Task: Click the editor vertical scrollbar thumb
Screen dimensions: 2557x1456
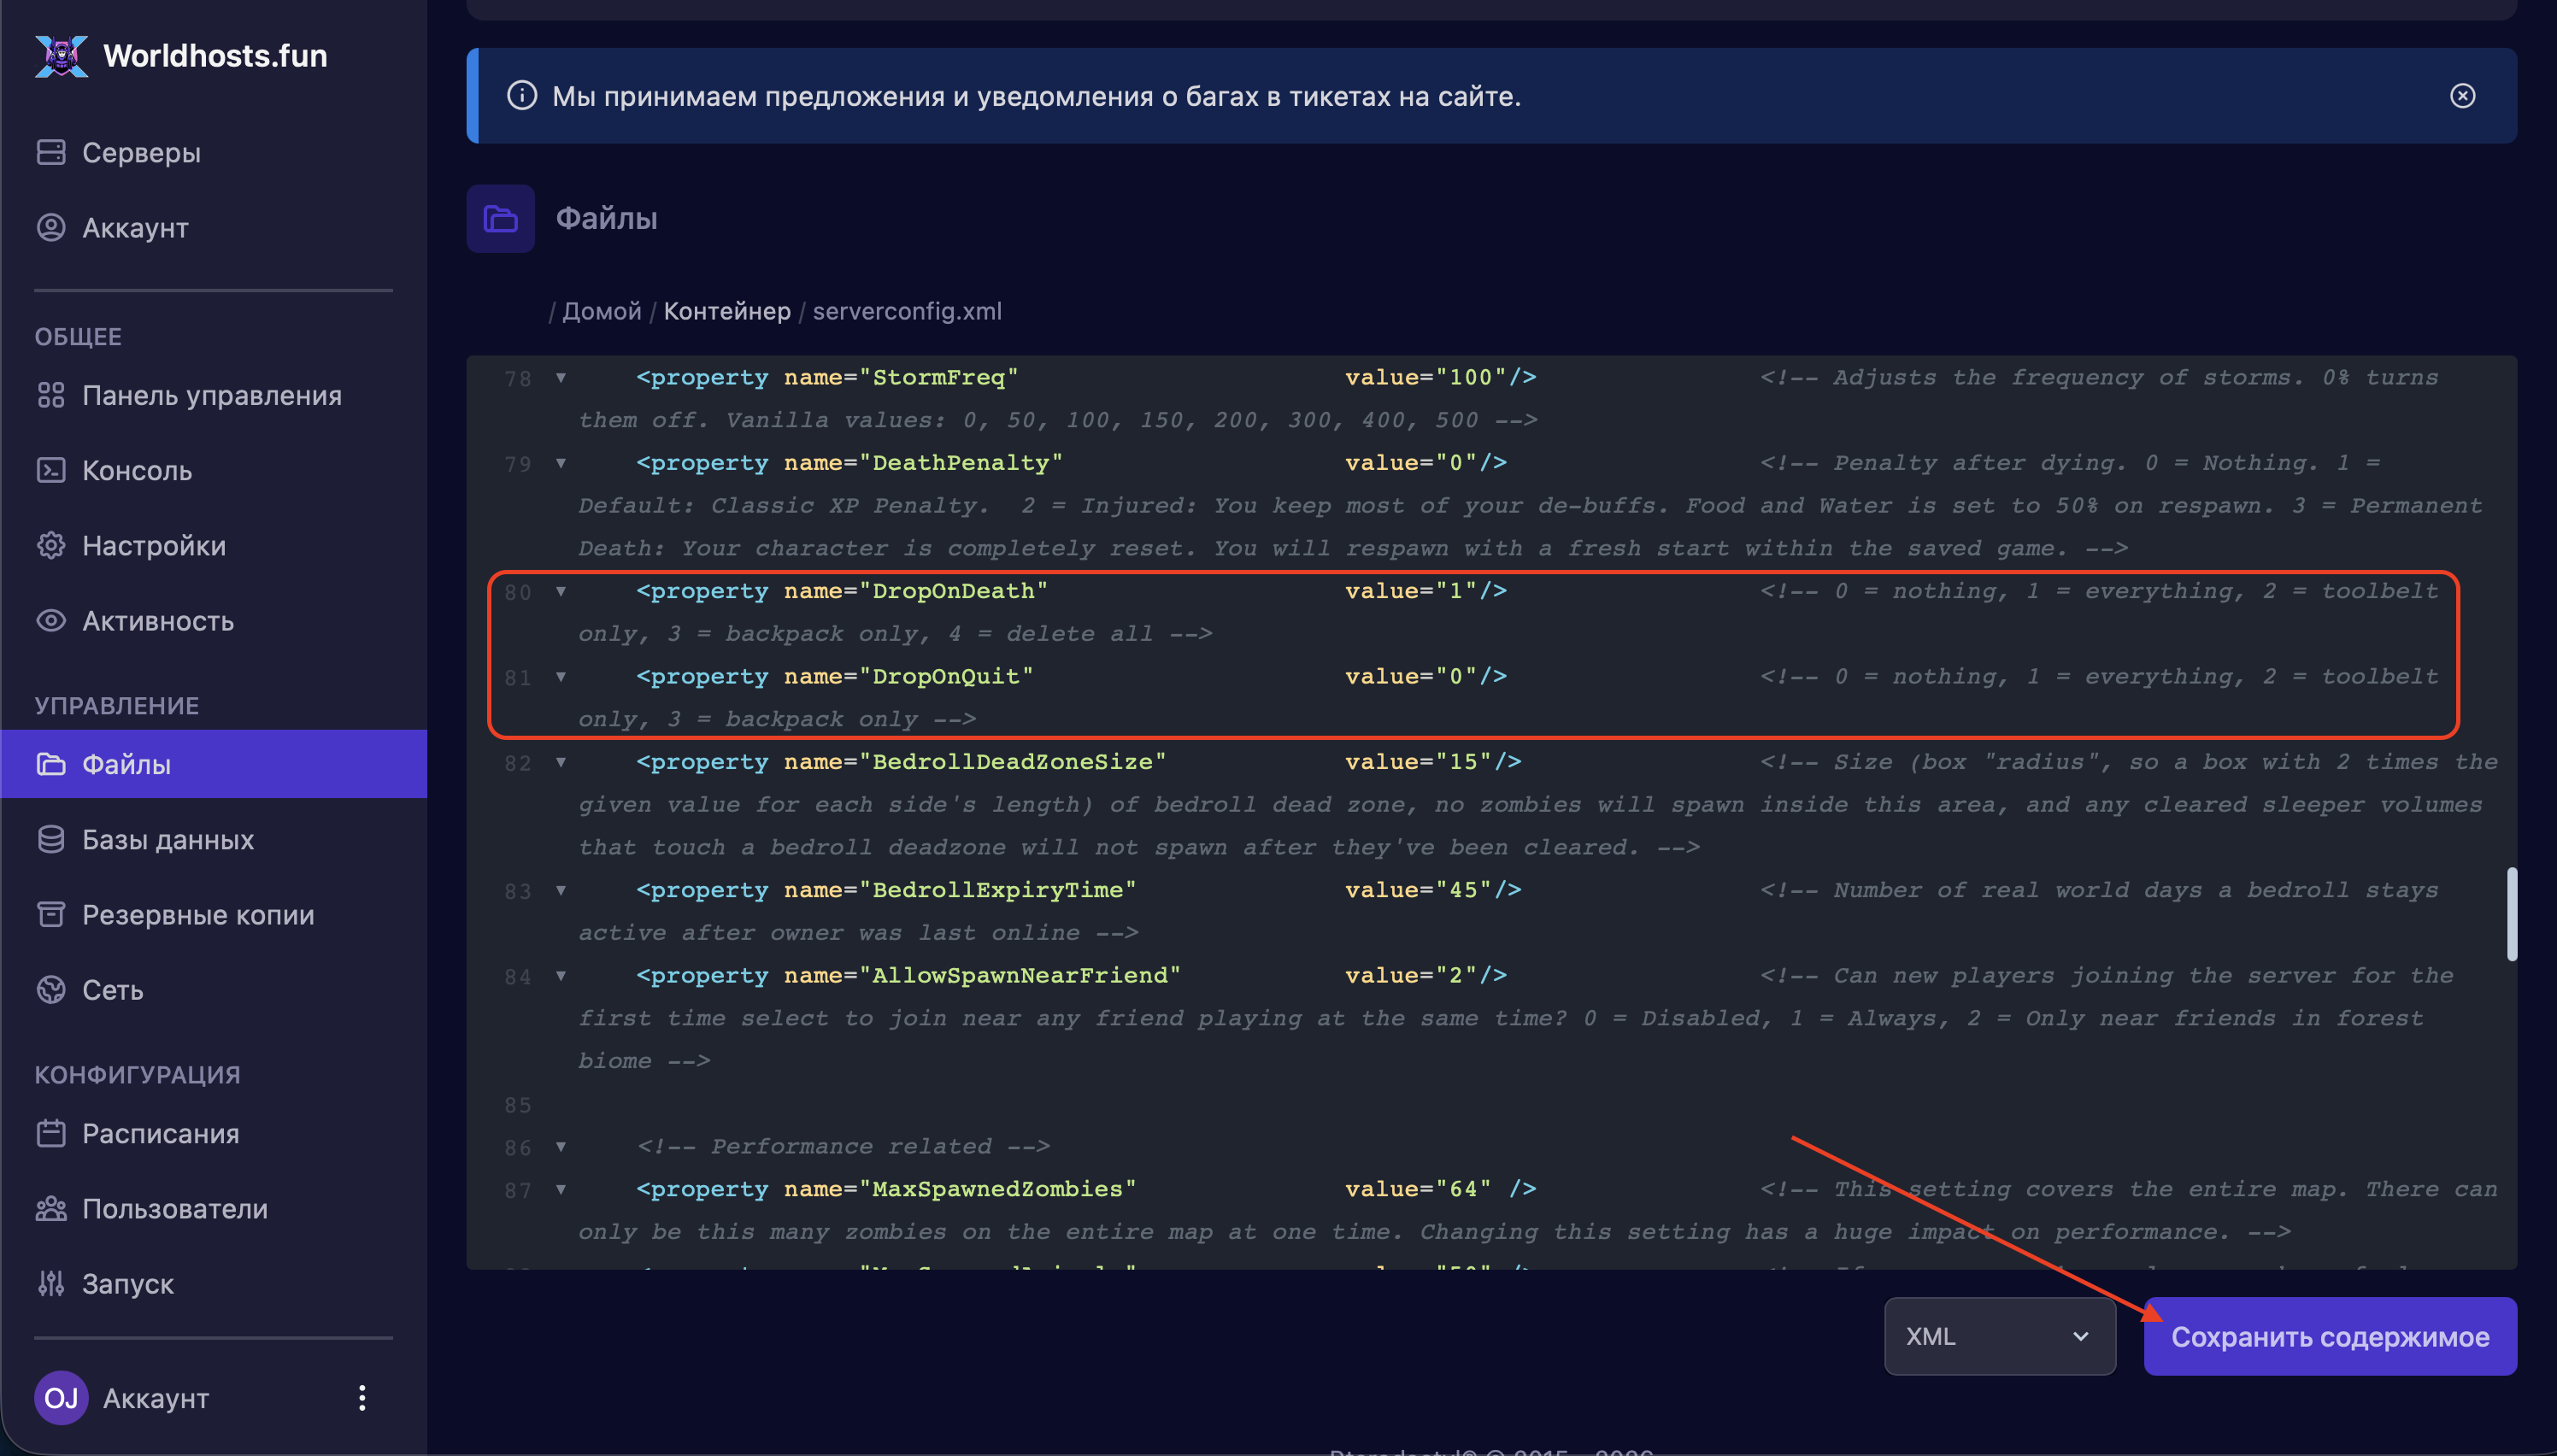Action: point(2511,914)
